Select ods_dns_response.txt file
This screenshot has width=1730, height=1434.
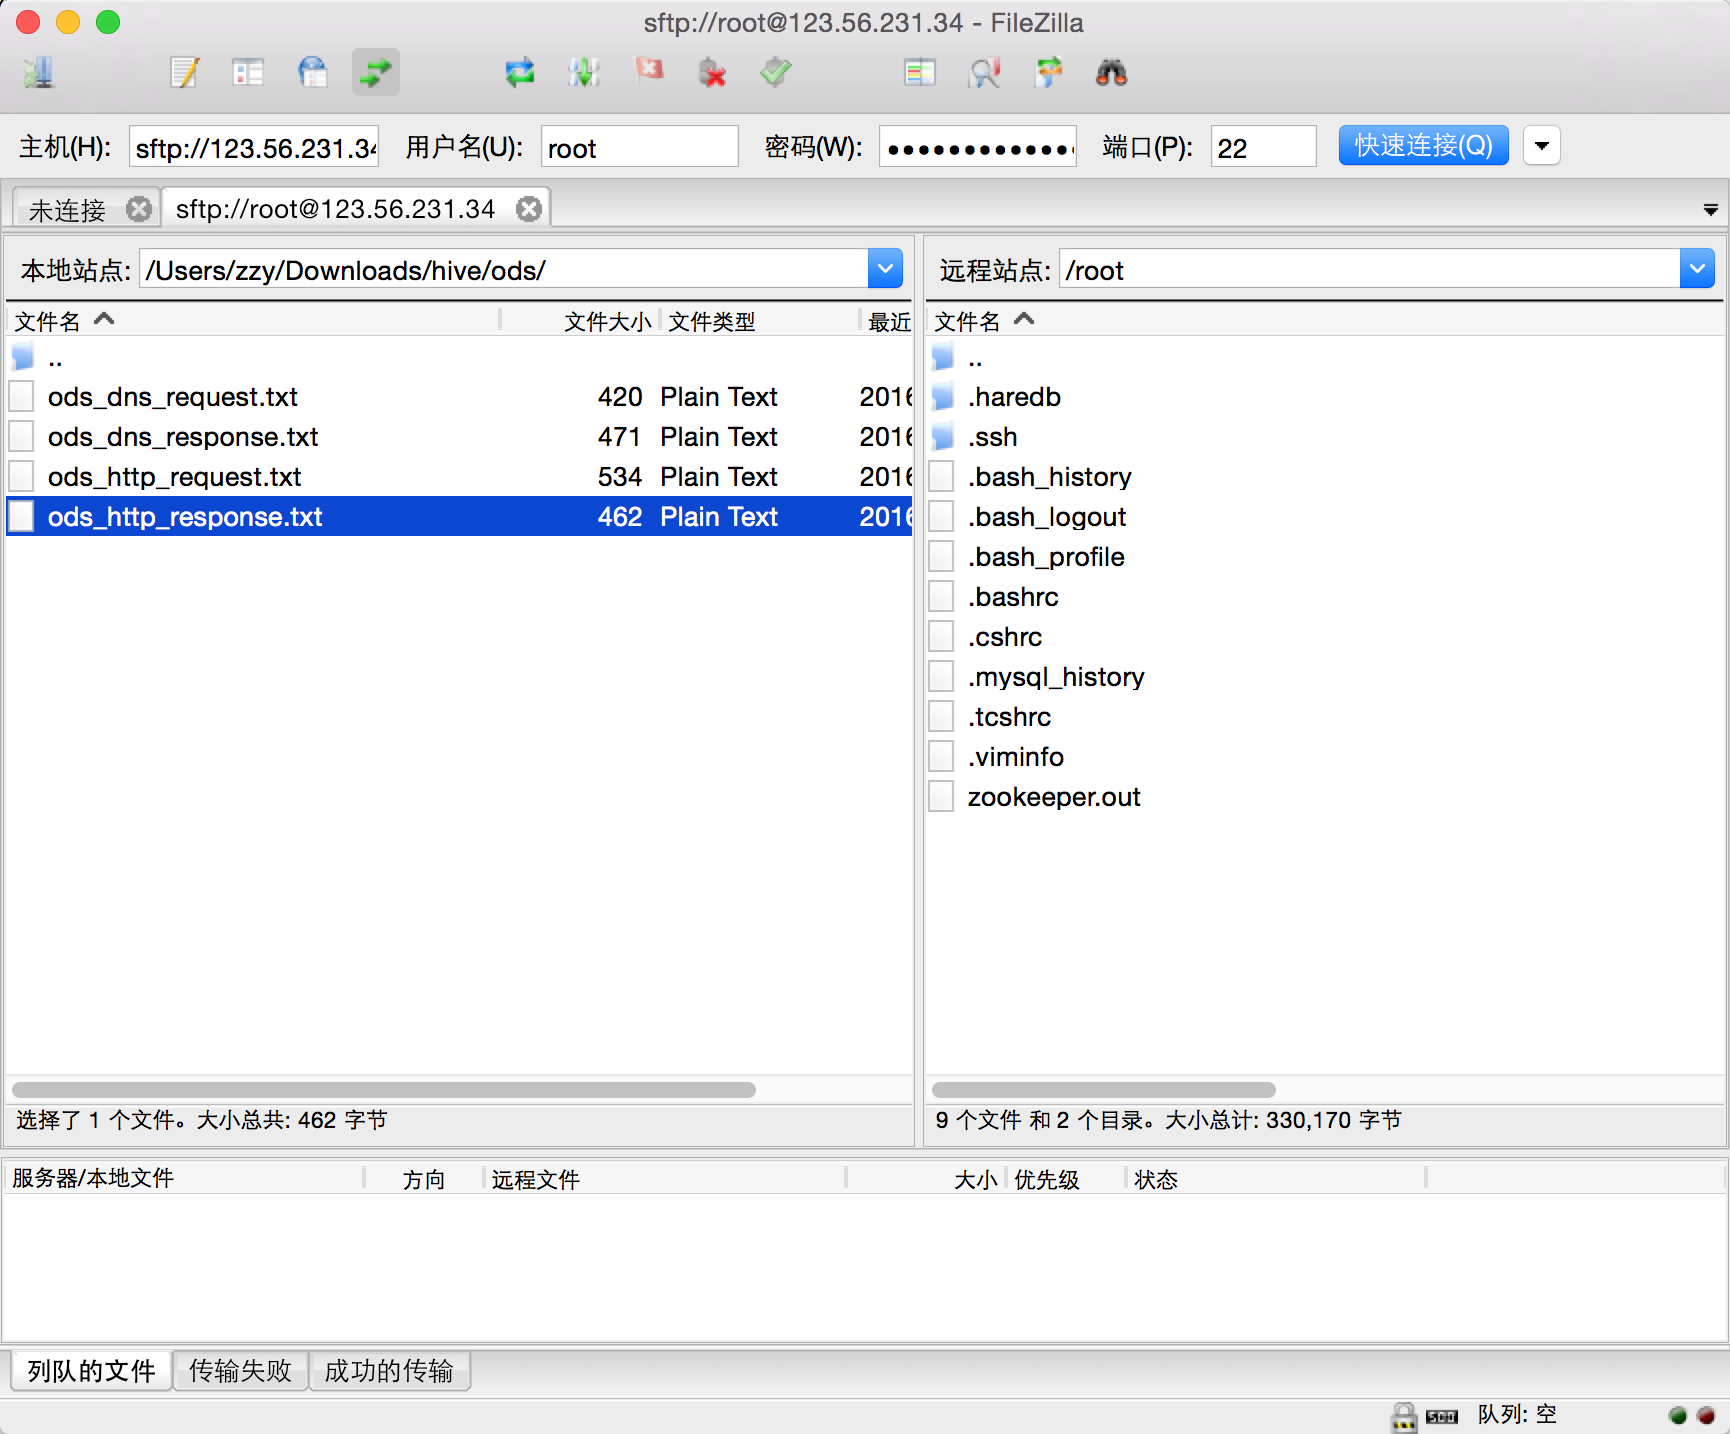(x=459, y=437)
